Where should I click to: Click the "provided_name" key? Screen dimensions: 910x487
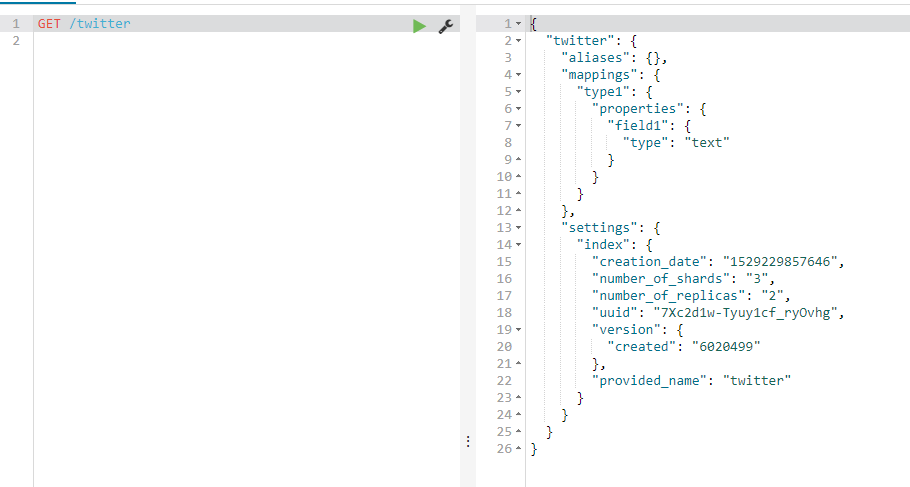(649, 381)
